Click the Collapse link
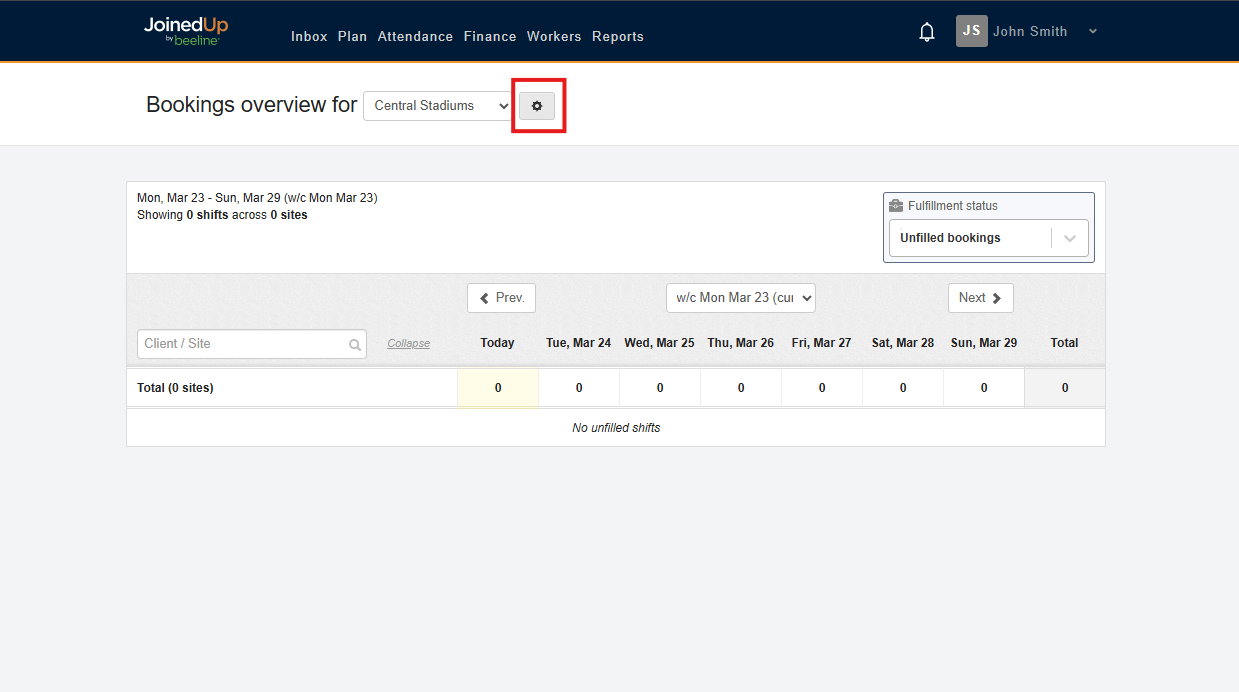The height and width of the screenshot is (692, 1239). pyautogui.click(x=408, y=343)
